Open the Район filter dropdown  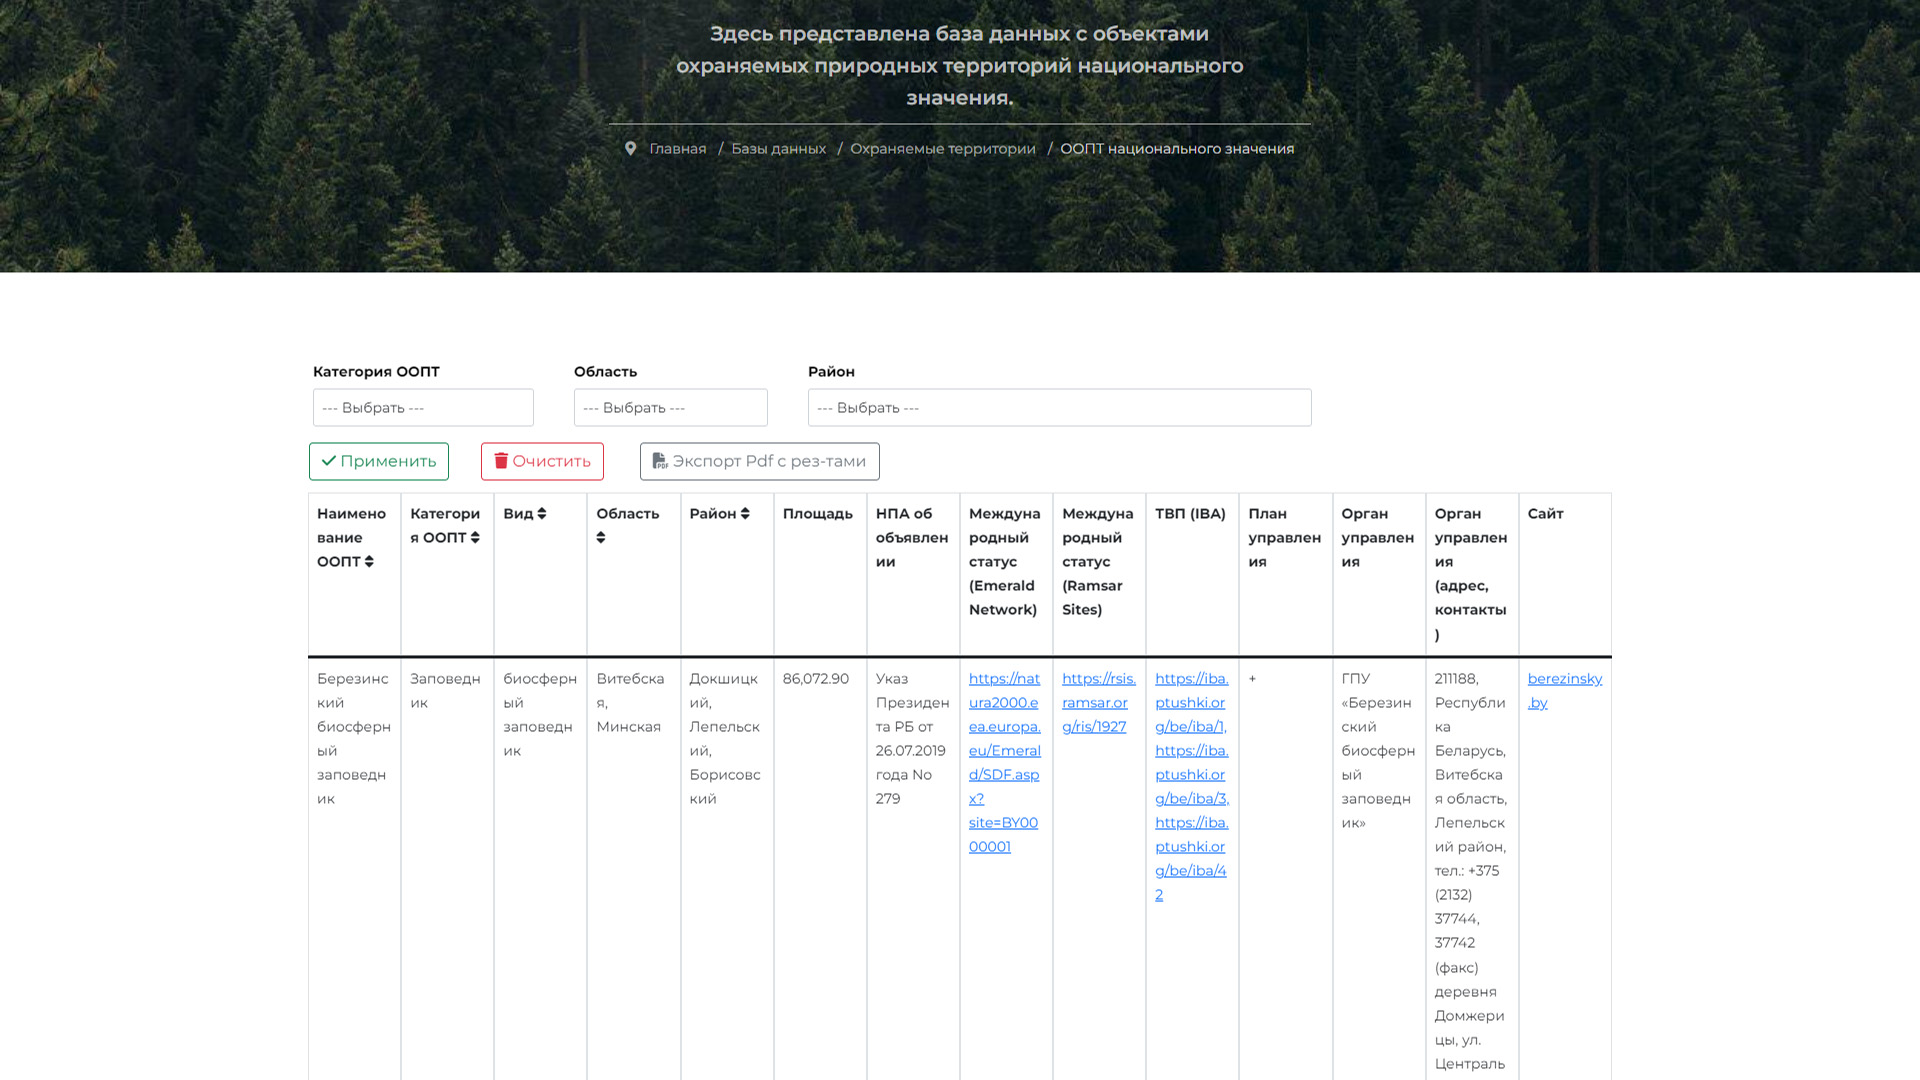click(x=1059, y=408)
